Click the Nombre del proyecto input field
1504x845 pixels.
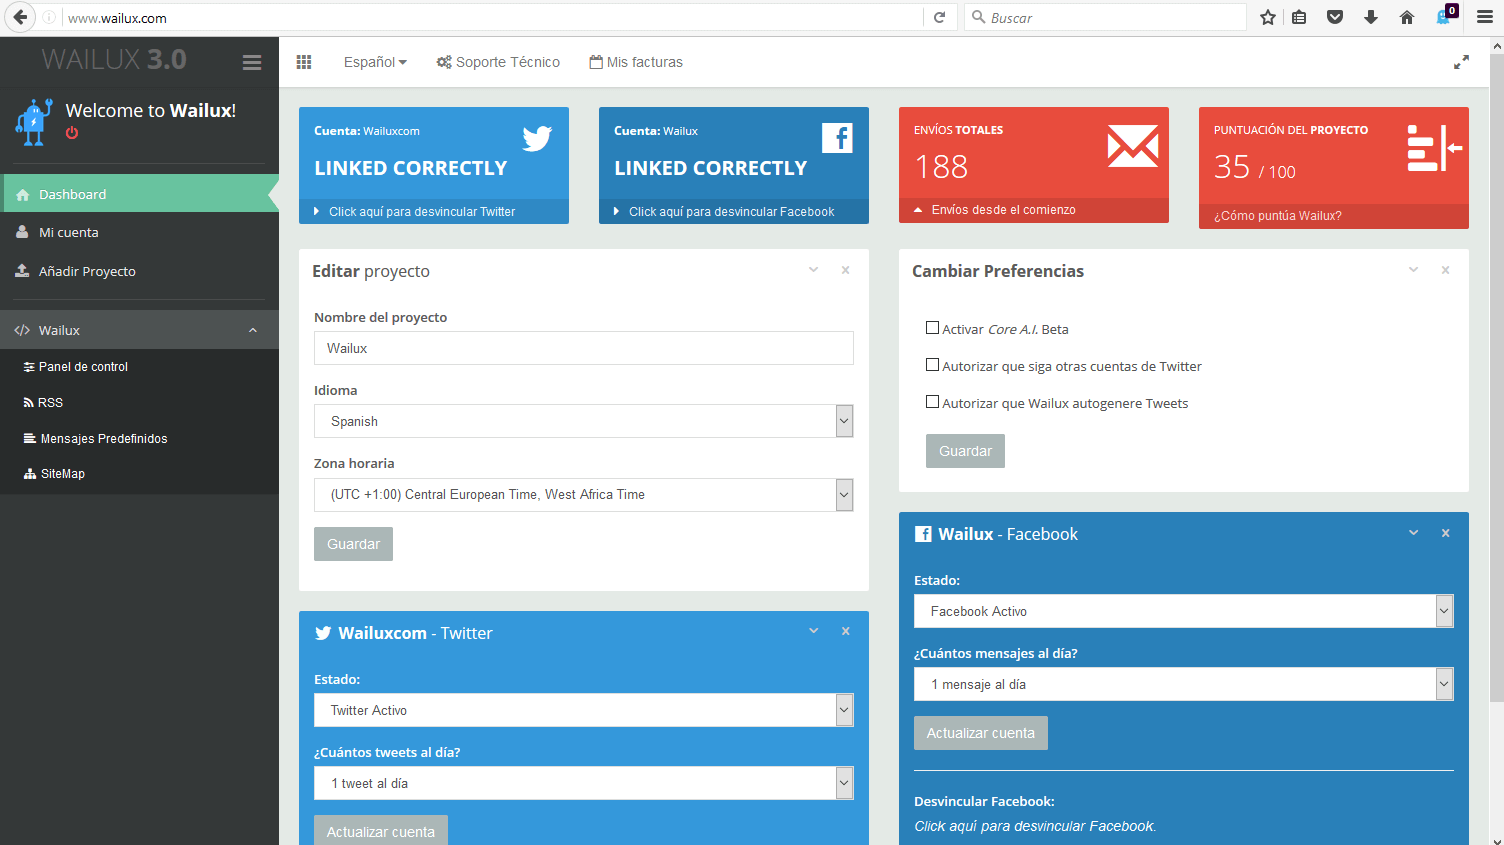584,348
